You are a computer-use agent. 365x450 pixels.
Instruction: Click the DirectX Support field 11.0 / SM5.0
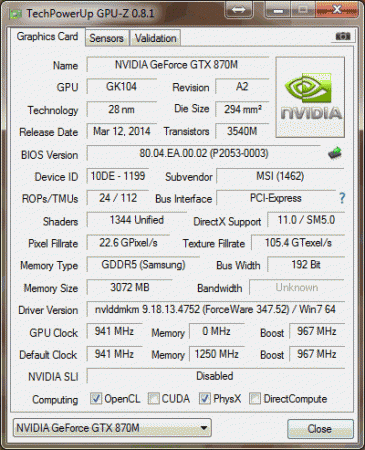(x=306, y=220)
